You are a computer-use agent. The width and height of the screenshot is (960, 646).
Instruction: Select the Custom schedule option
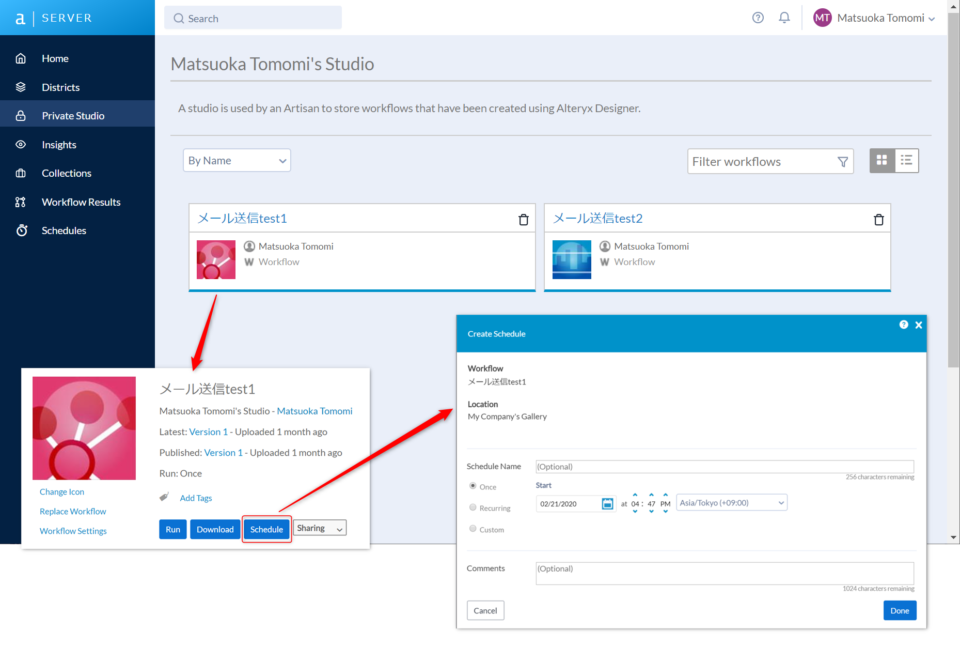tap(473, 528)
